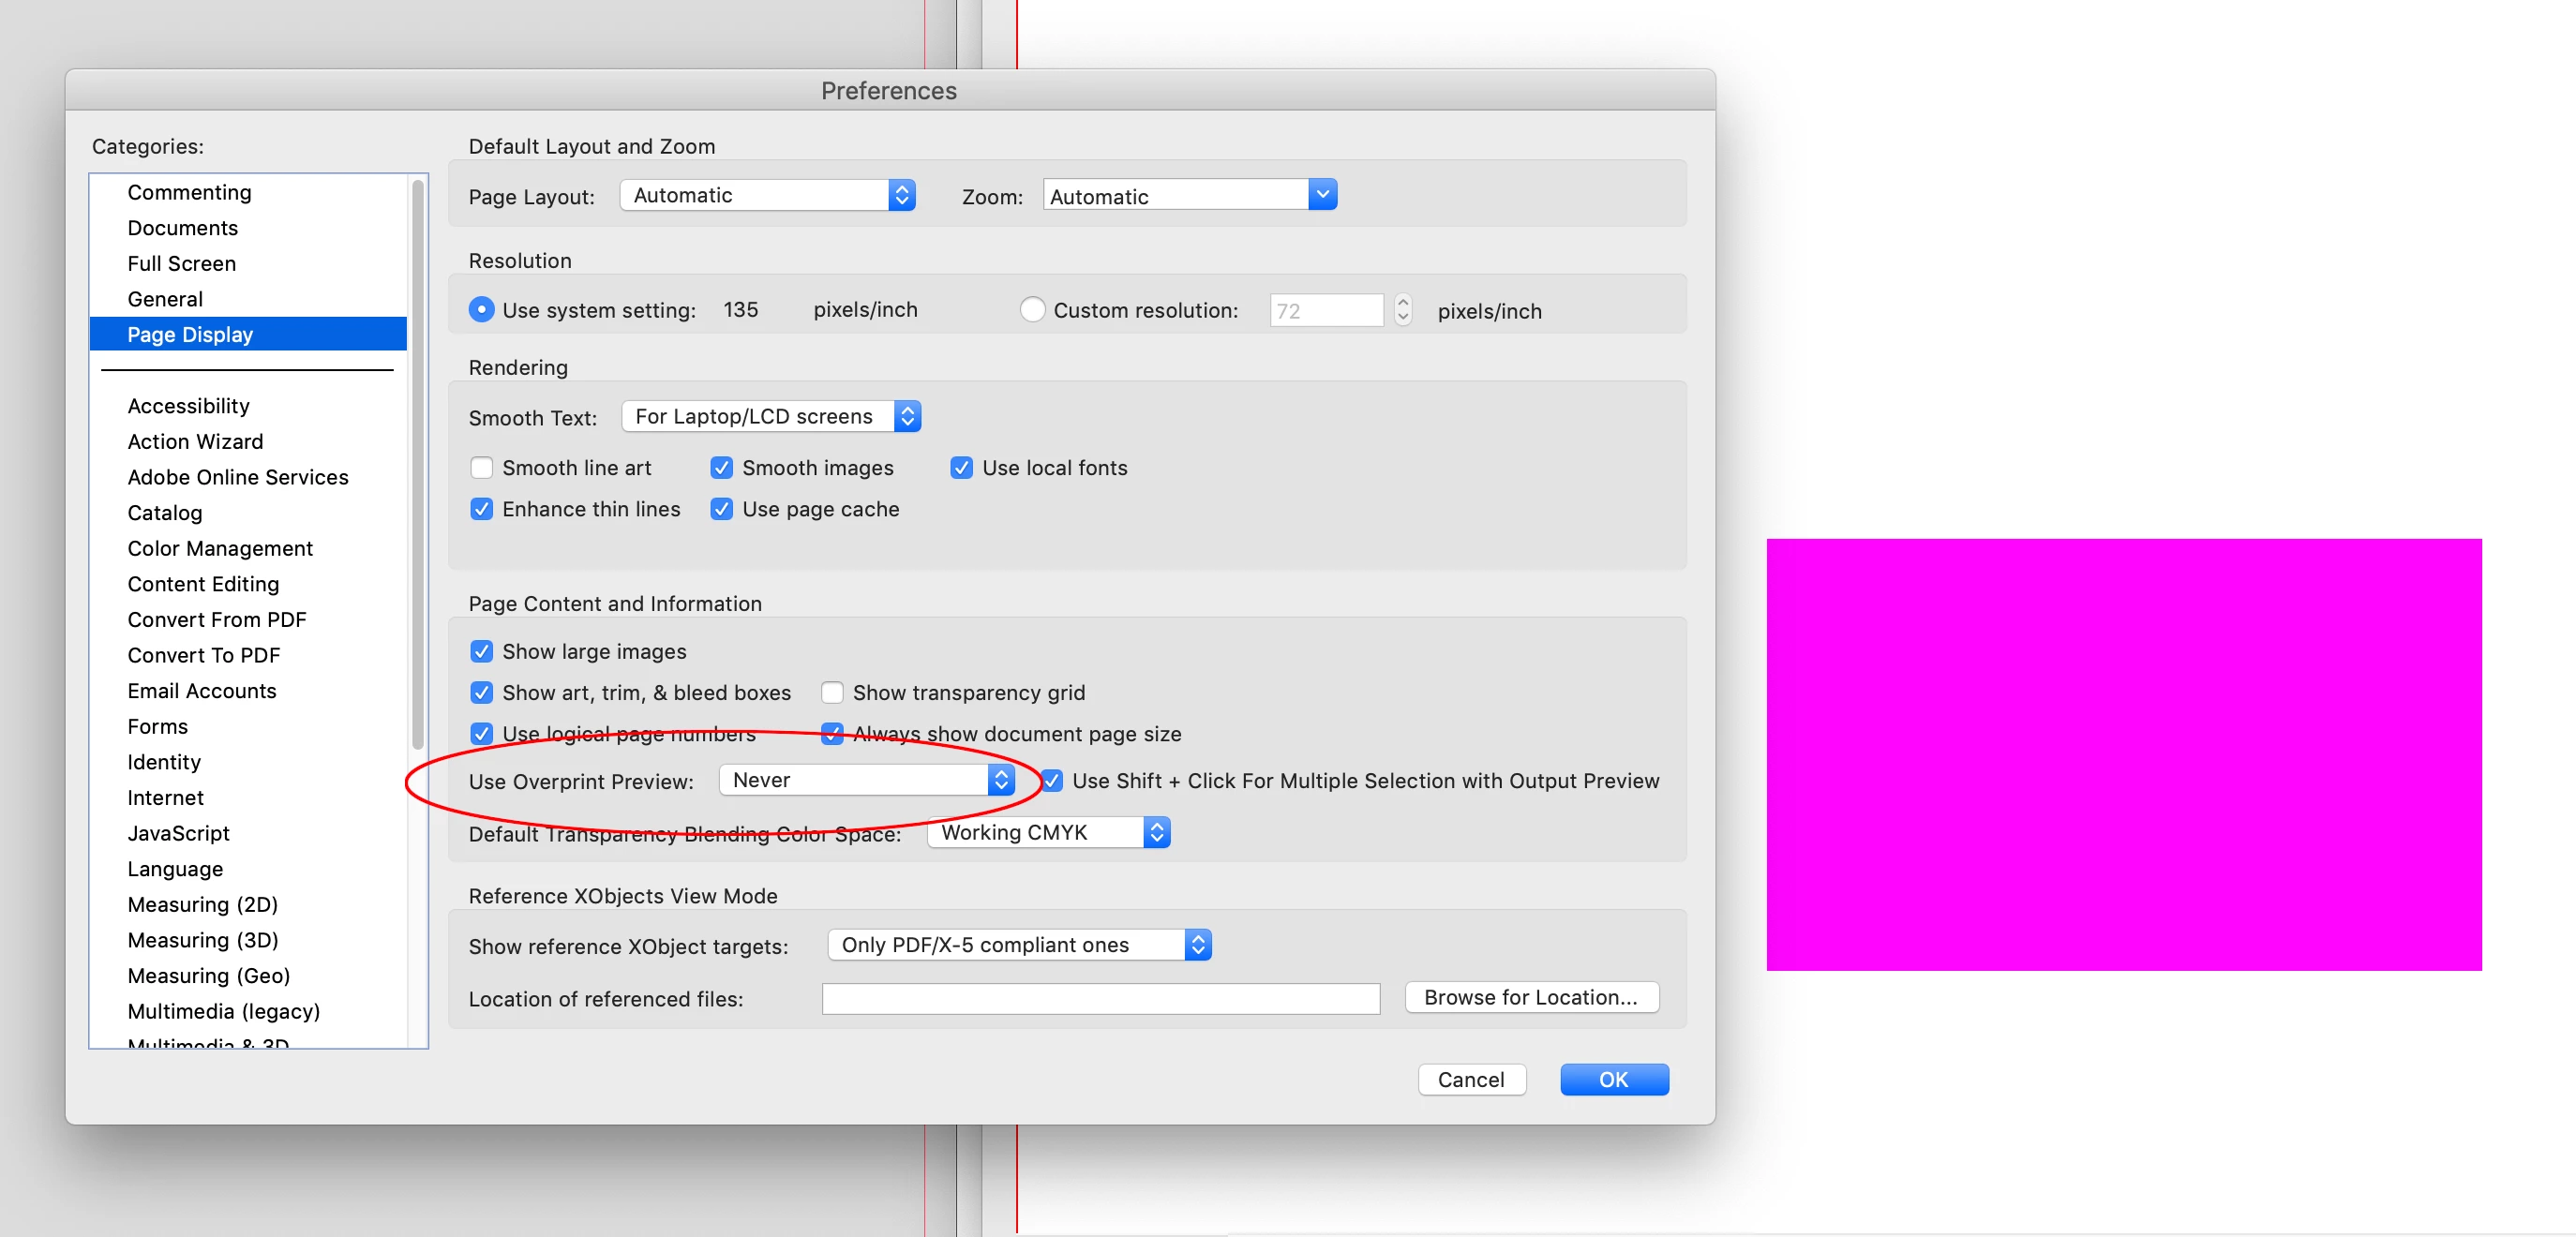Viewport: 2576px width, 1237px height.
Task: Uncheck Enhance thin lines
Action: (x=481, y=509)
